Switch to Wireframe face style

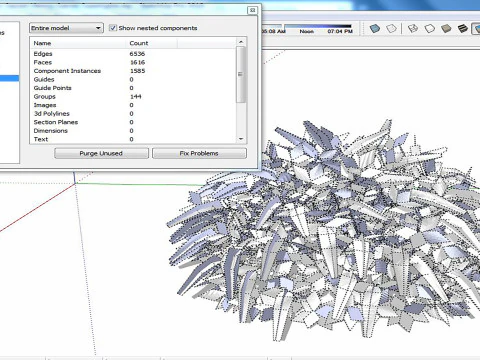413,29
